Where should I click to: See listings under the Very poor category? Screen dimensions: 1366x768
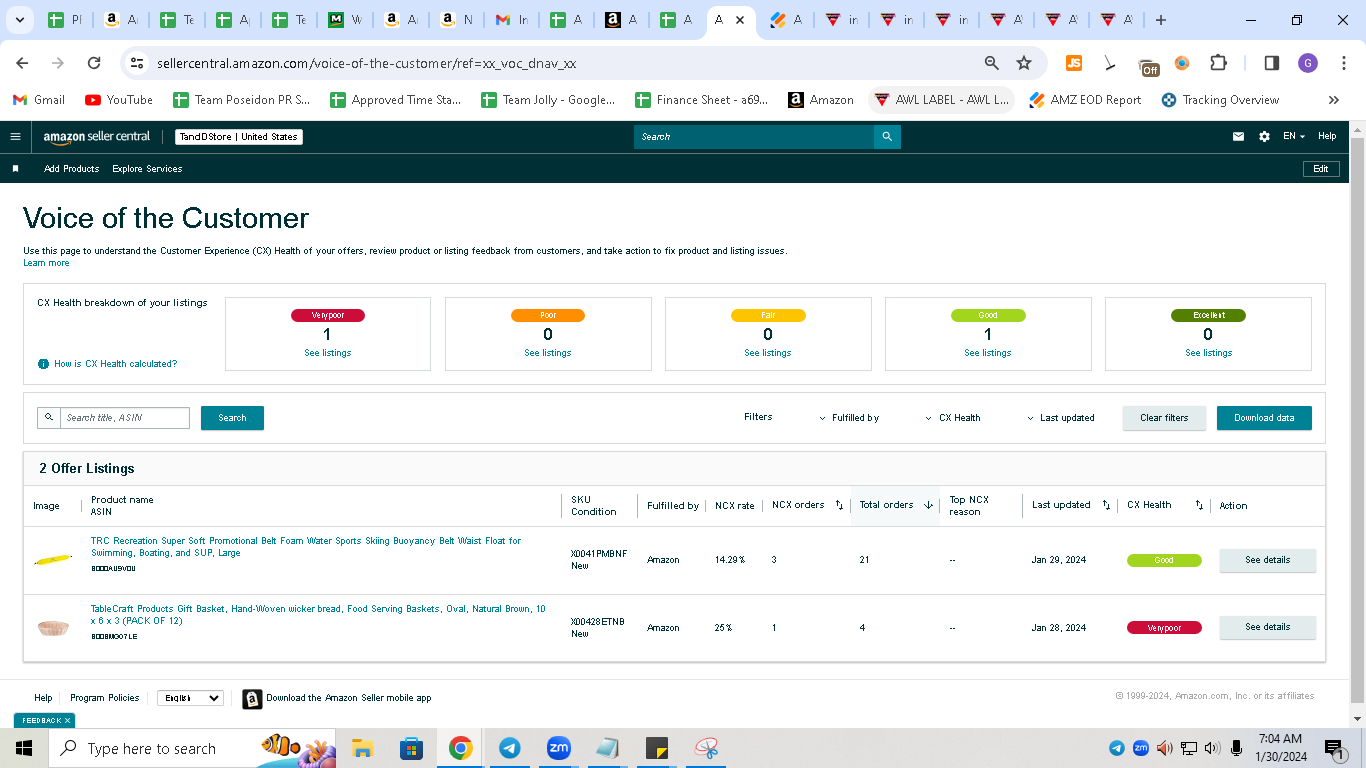tap(328, 353)
